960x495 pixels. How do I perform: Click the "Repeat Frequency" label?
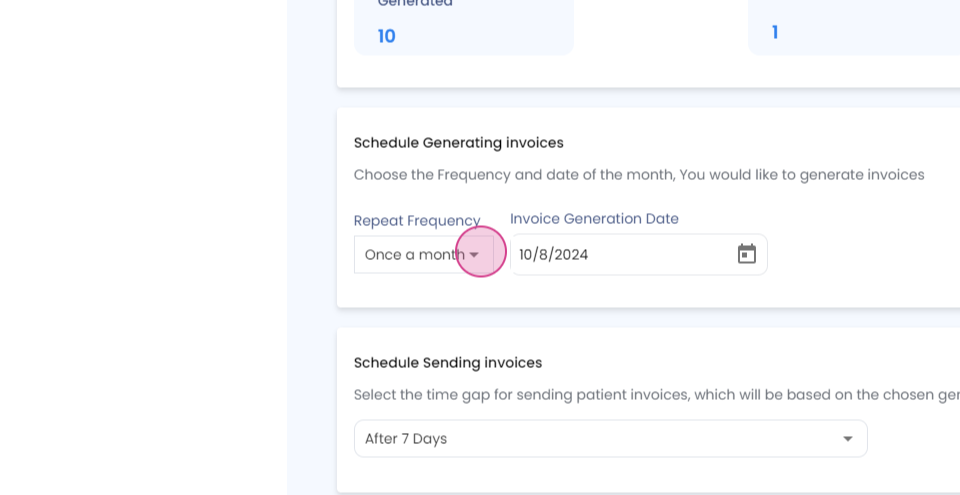pos(417,221)
